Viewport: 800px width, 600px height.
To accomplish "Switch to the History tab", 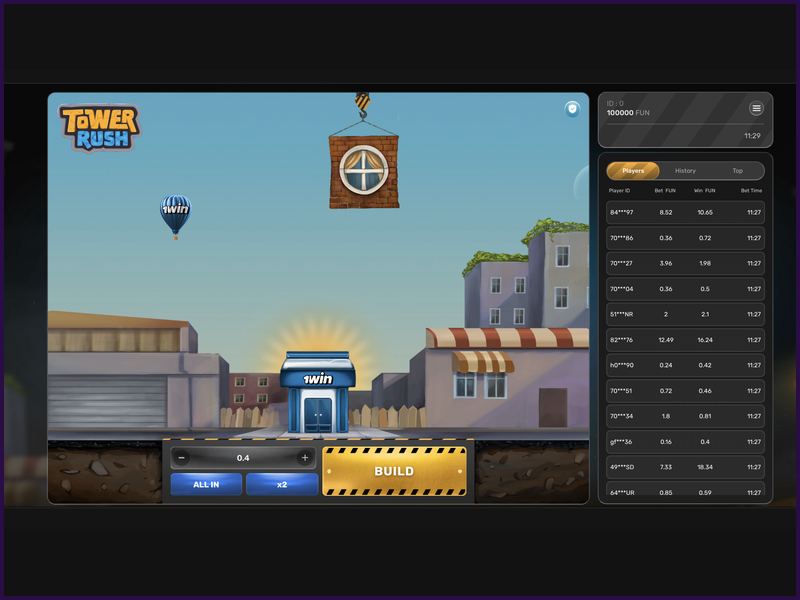I will (x=685, y=171).
